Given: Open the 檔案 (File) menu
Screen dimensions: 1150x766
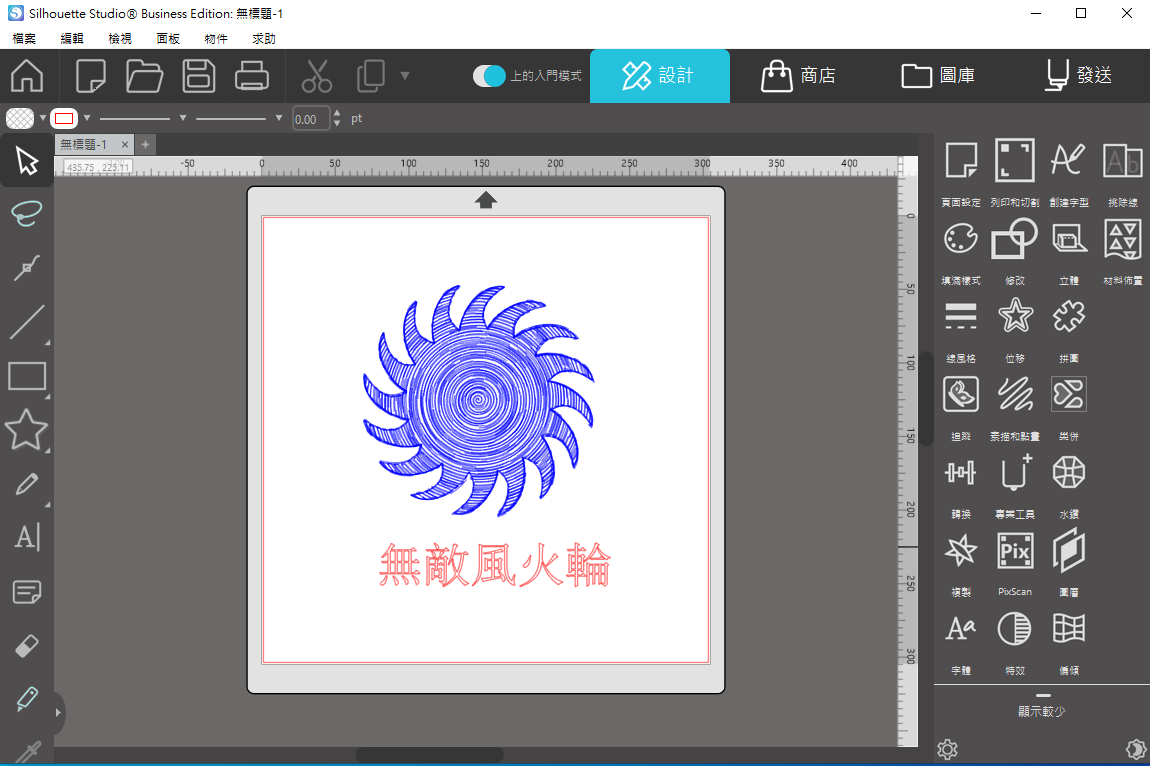Looking at the screenshot, I should coord(24,38).
